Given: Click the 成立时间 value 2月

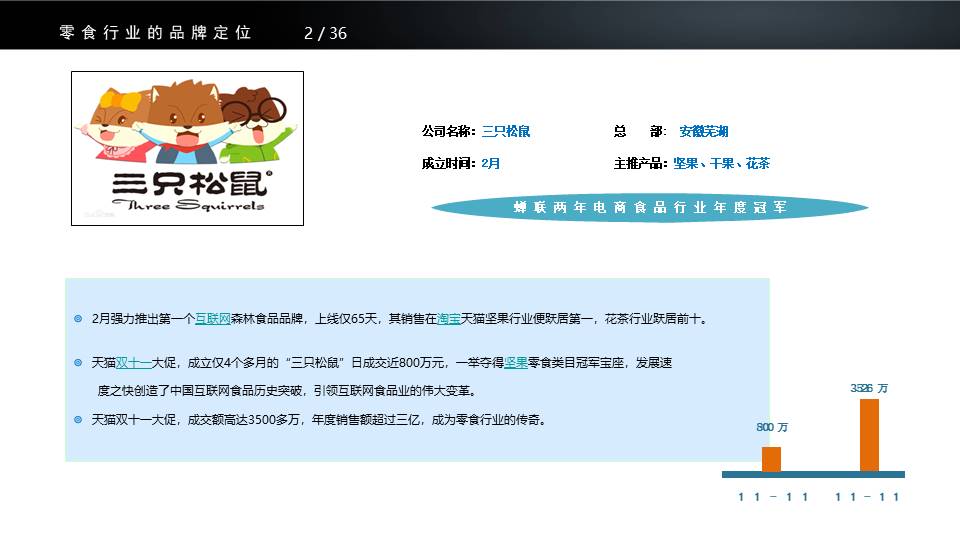Looking at the screenshot, I should click(x=490, y=163).
